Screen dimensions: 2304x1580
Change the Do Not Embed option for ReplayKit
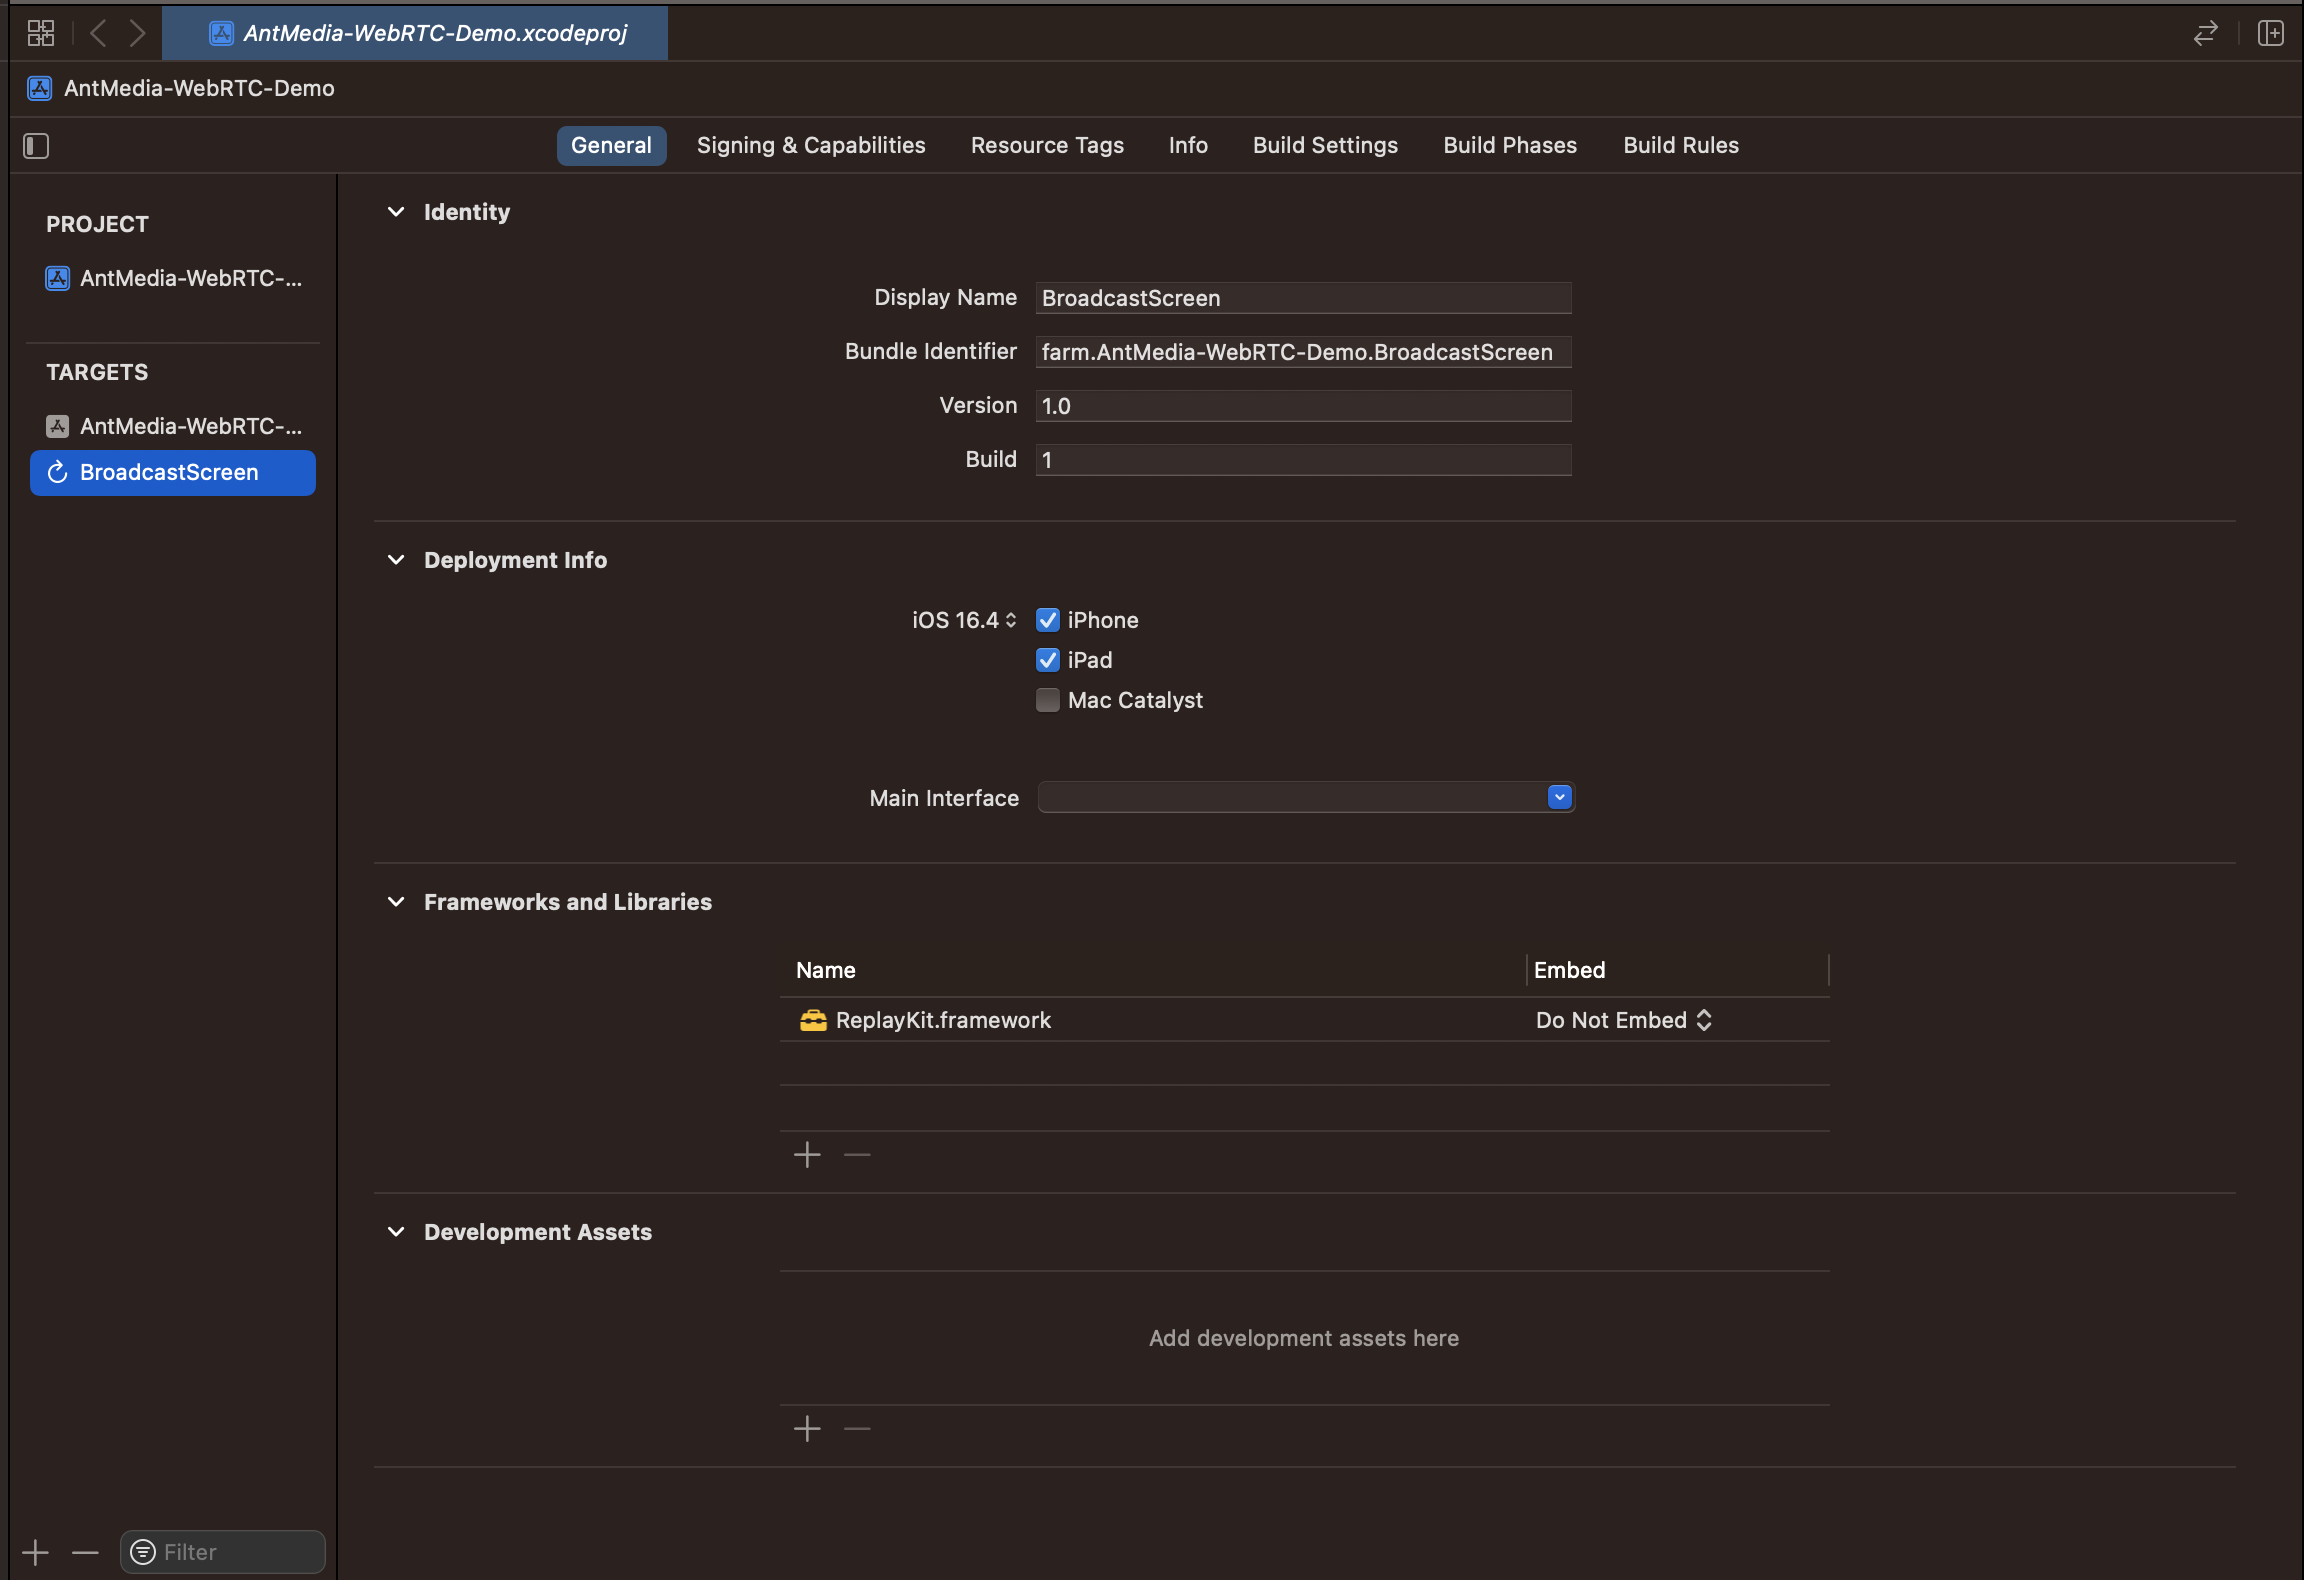click(x=1624, y=1020)
